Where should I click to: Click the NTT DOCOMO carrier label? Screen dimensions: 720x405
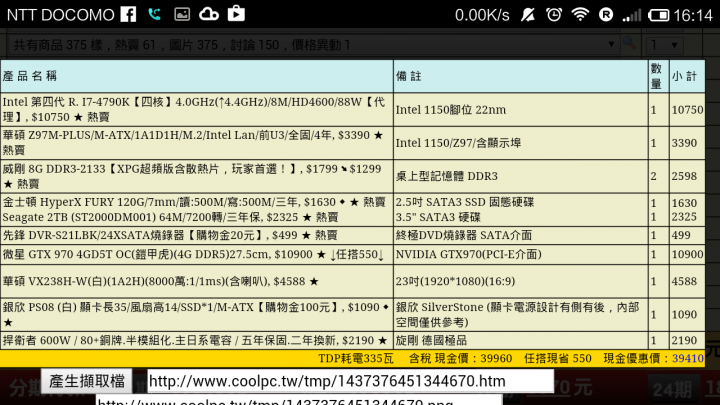[61, 15]
